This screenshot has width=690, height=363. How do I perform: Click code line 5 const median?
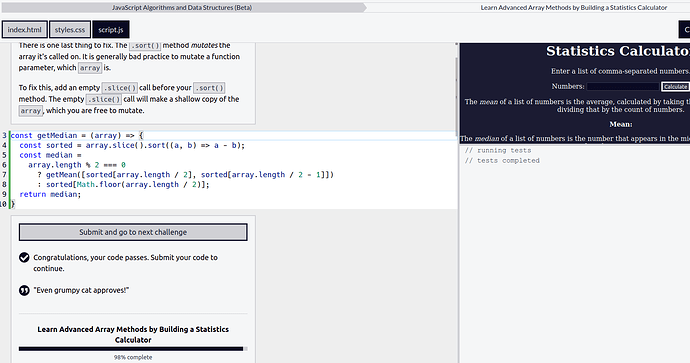point(50,155)
